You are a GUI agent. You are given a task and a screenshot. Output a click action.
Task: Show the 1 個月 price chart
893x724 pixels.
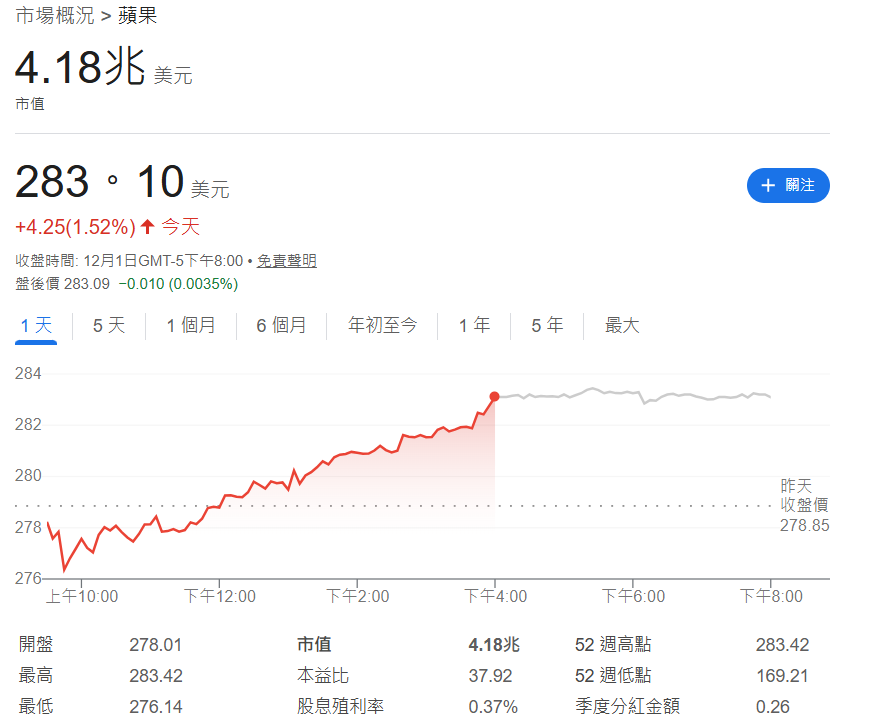click(191, 325)
